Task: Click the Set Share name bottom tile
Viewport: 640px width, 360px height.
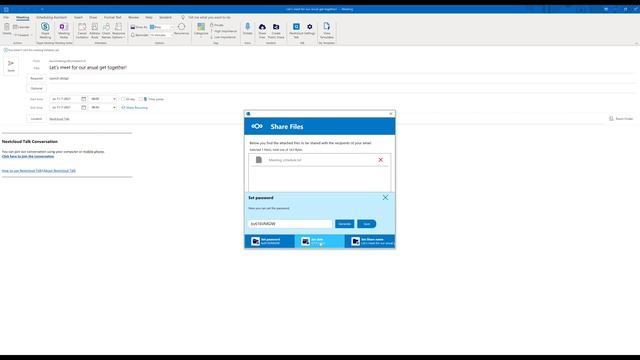Action: pos(370,241)
